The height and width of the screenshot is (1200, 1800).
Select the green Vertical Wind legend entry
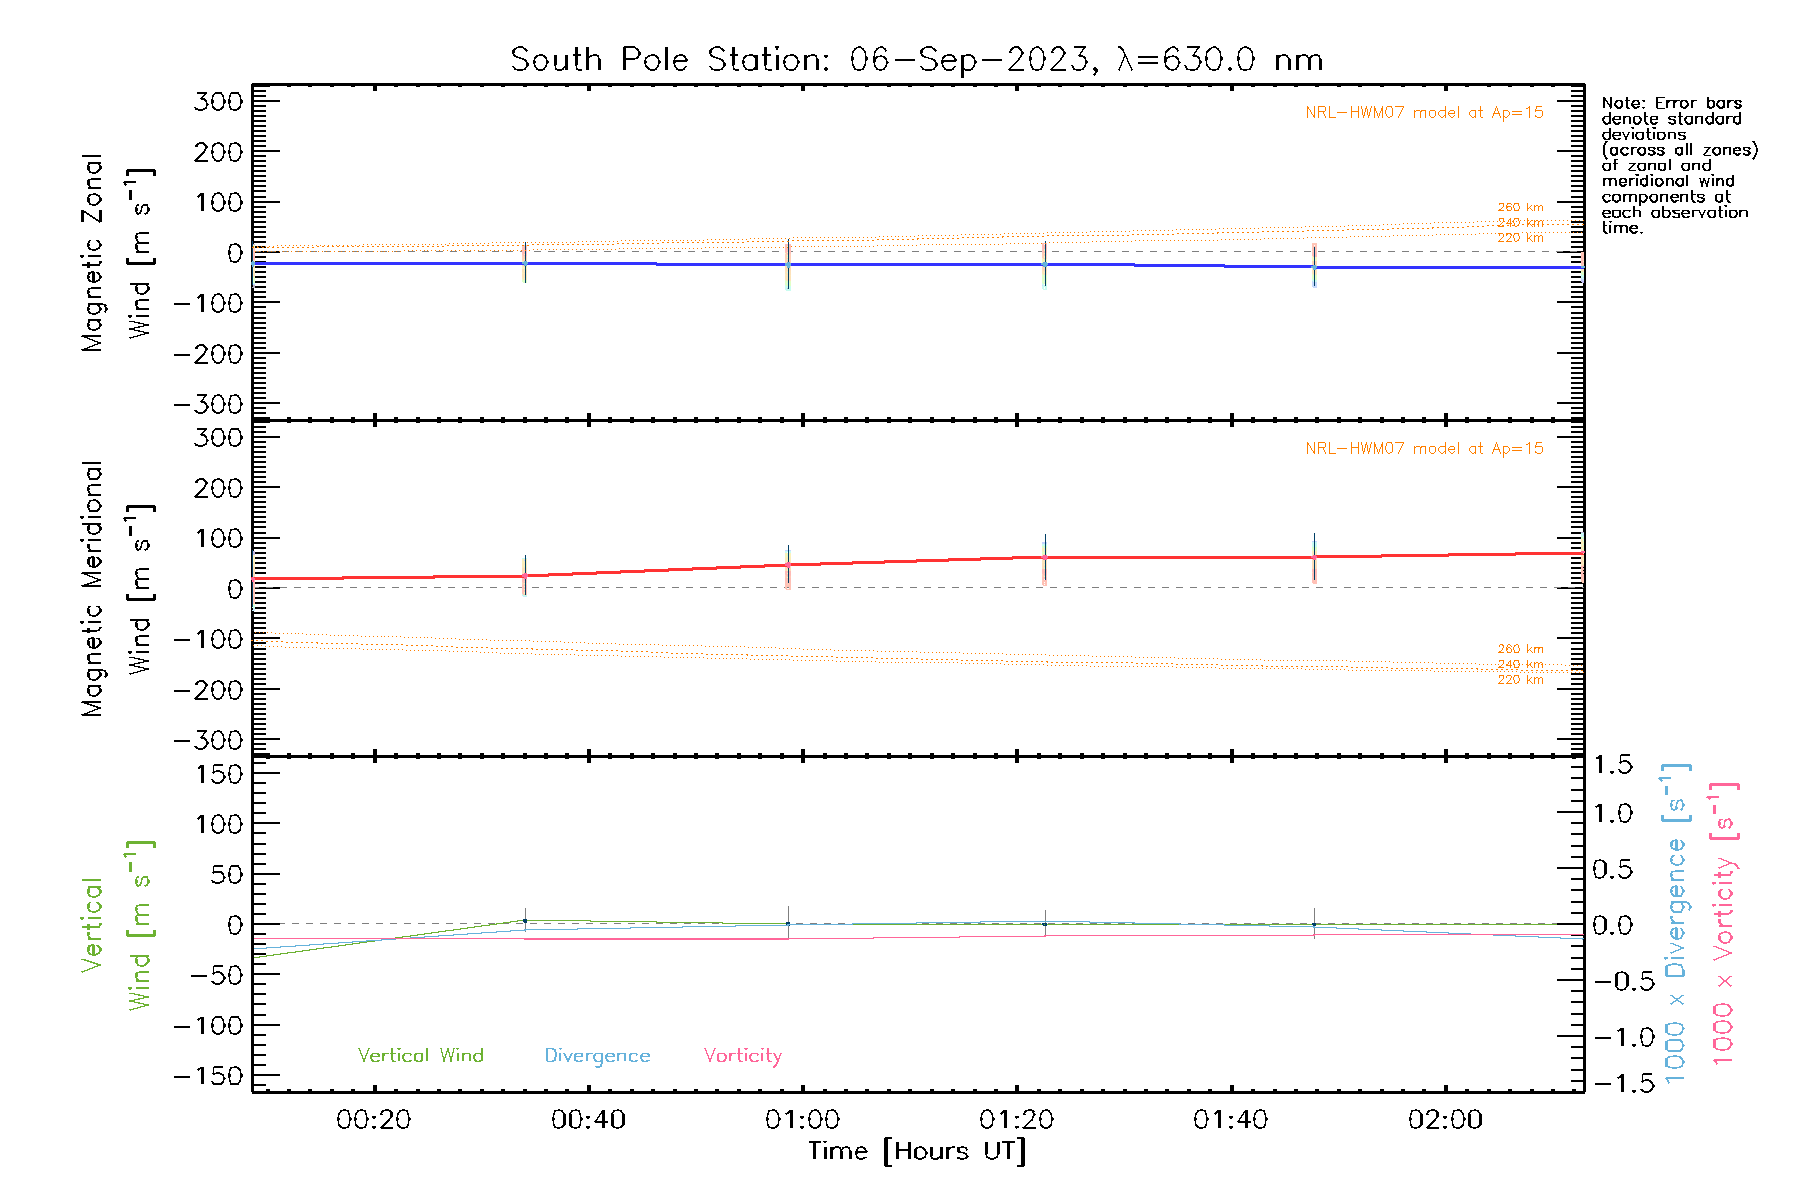point(420,1056)
